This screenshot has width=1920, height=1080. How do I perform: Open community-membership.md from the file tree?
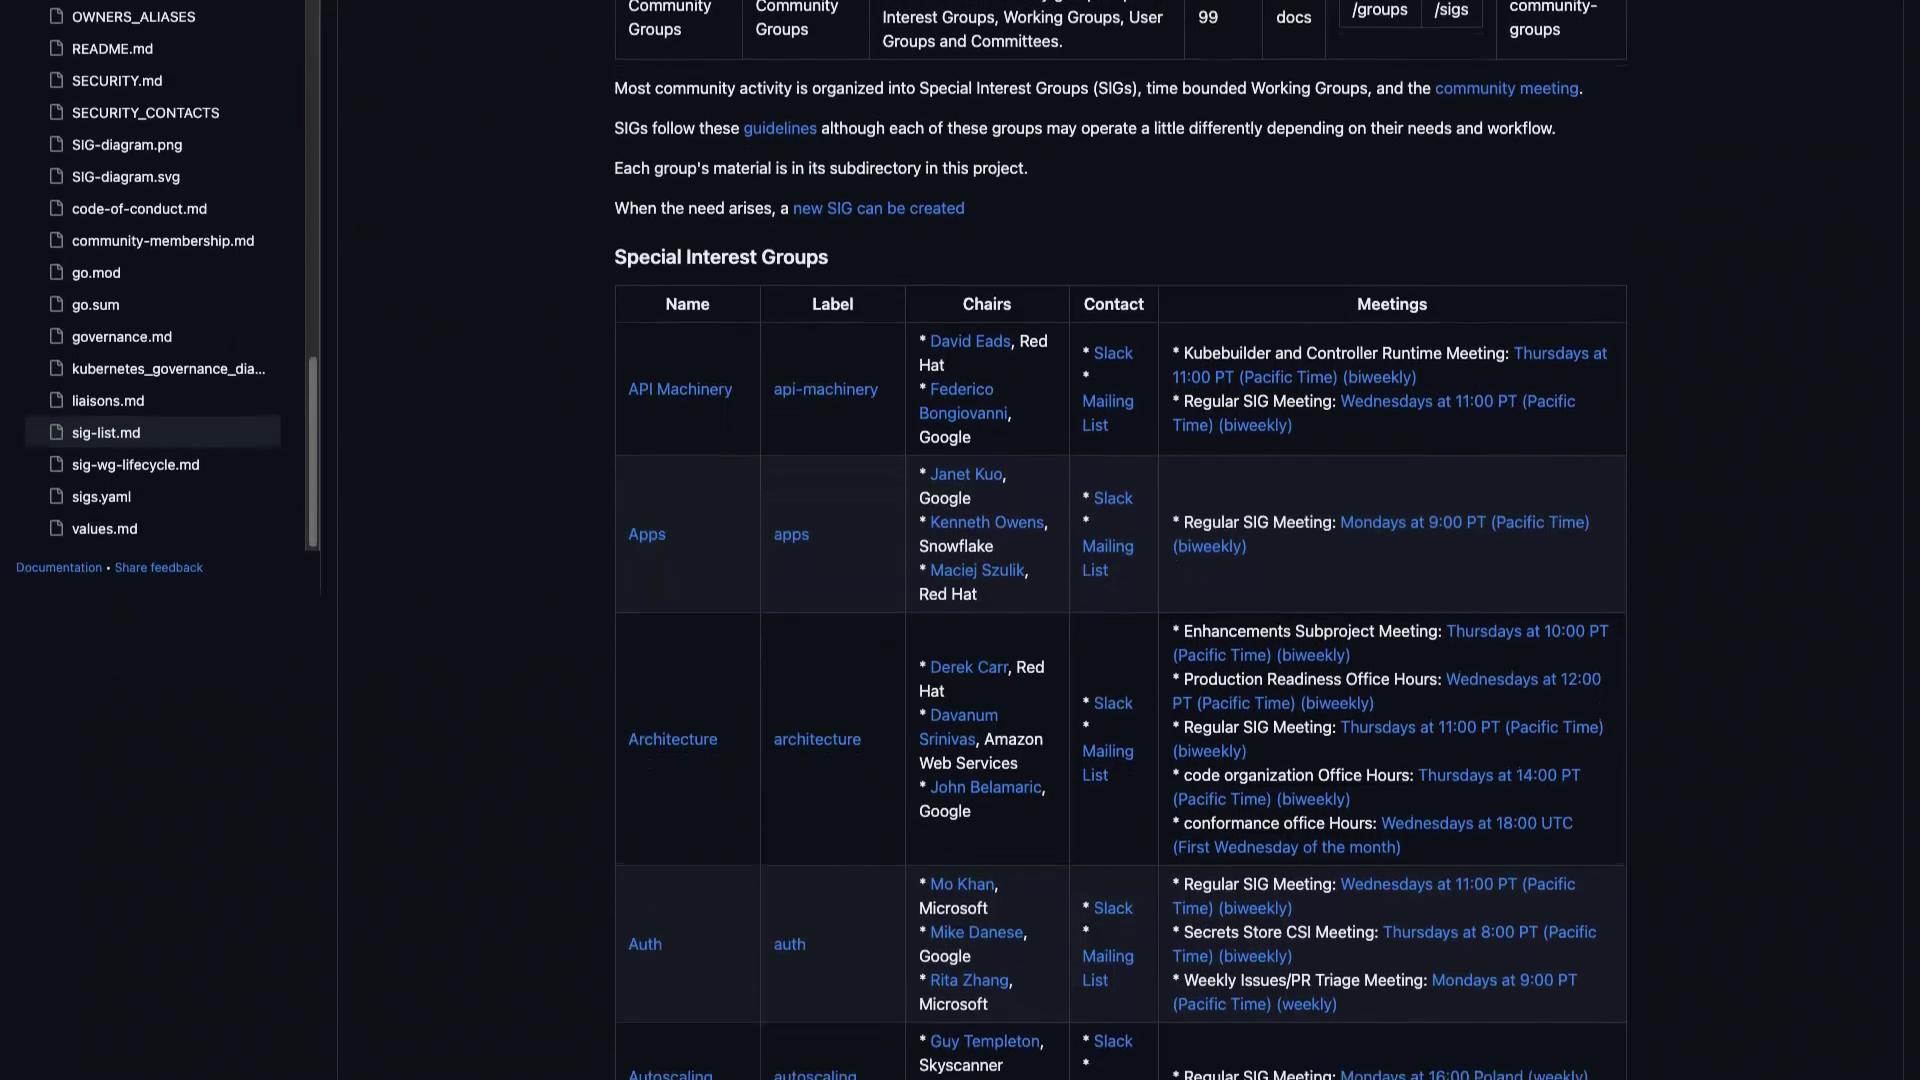(163, 240)
